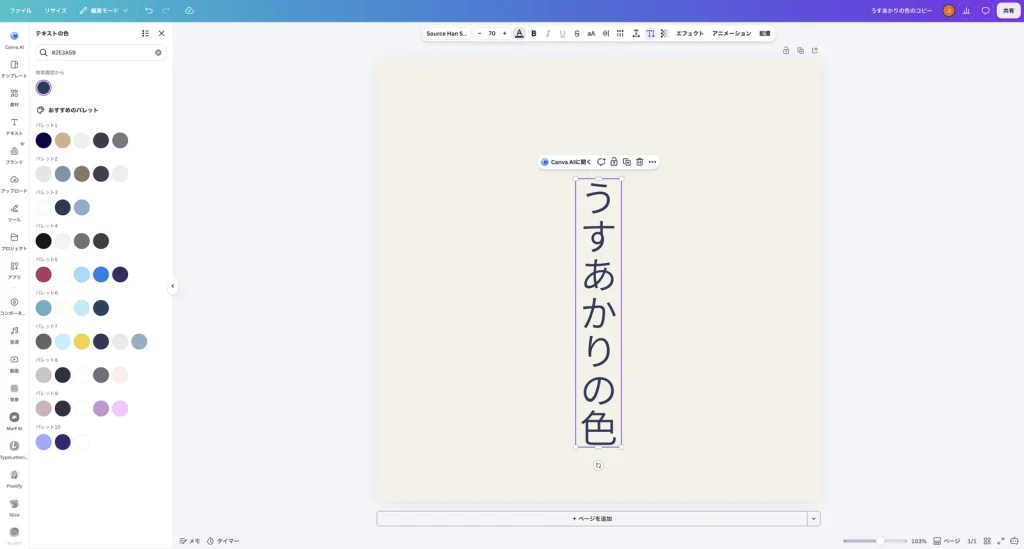This screenshot has width=1024, height=549.
Task: Open the ツール (tools) sidebar panel
Action: point(14,212)
